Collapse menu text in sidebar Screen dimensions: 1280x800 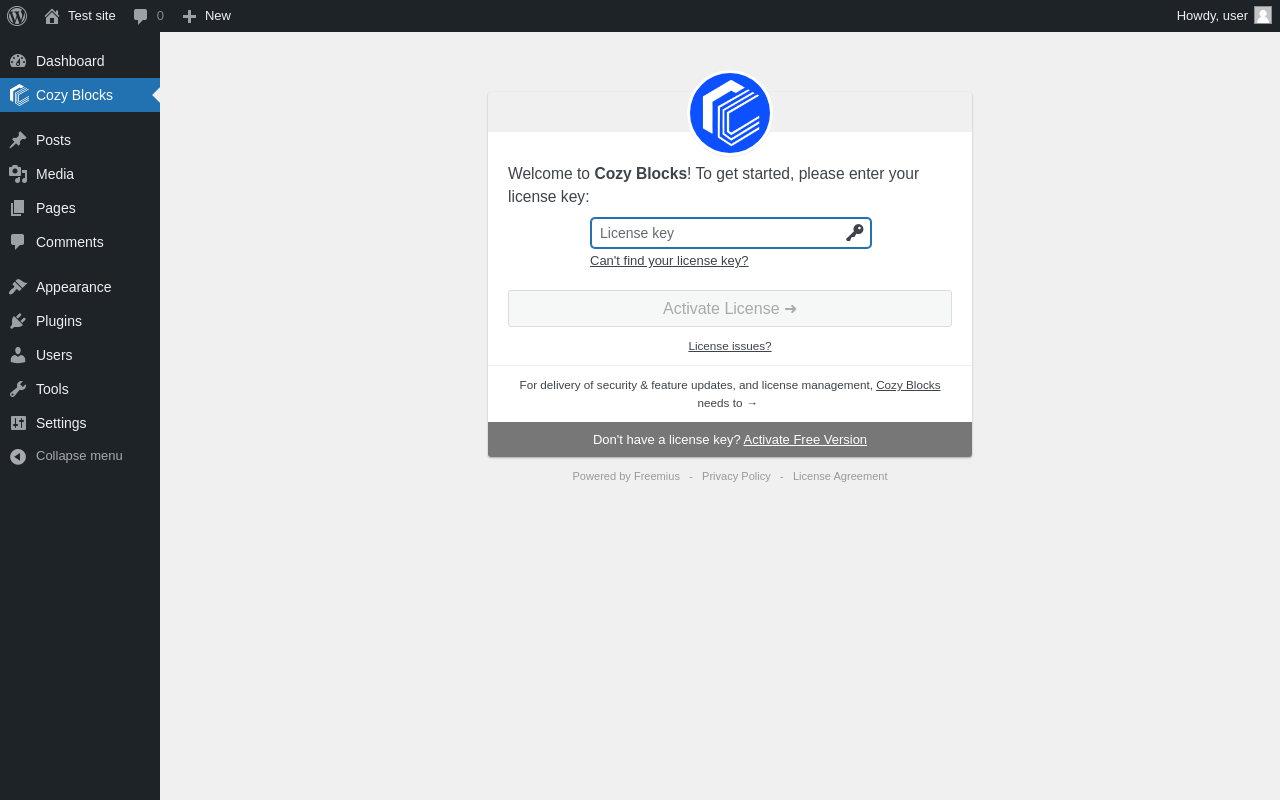click(x=79, y=456)
